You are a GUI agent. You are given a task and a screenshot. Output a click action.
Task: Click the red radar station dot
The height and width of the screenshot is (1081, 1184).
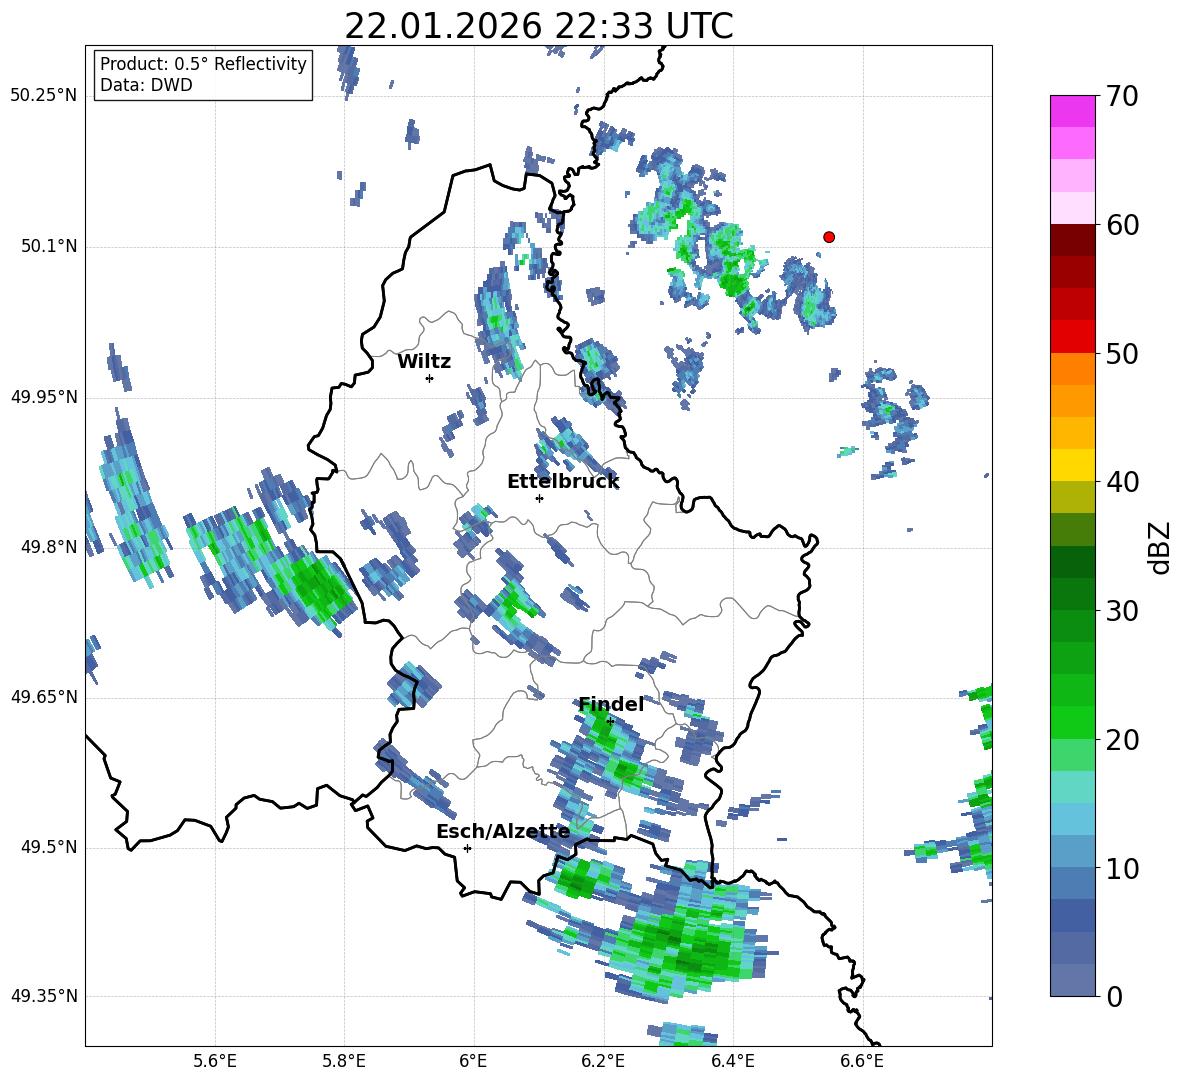828,237
